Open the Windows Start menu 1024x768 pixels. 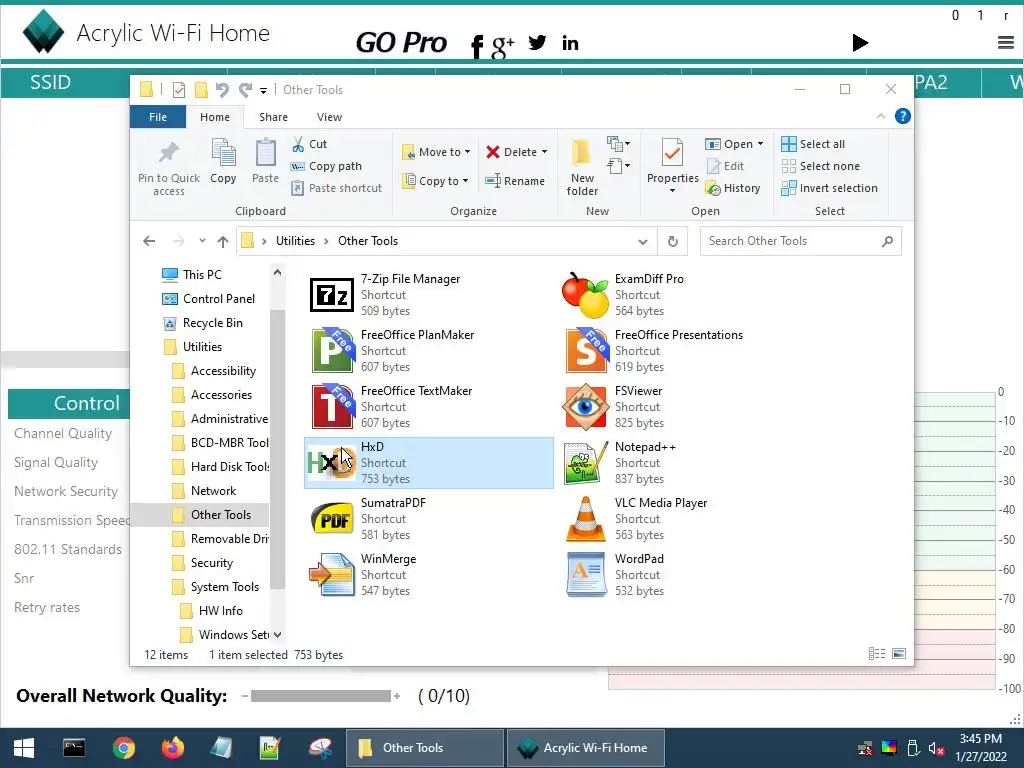24,748
